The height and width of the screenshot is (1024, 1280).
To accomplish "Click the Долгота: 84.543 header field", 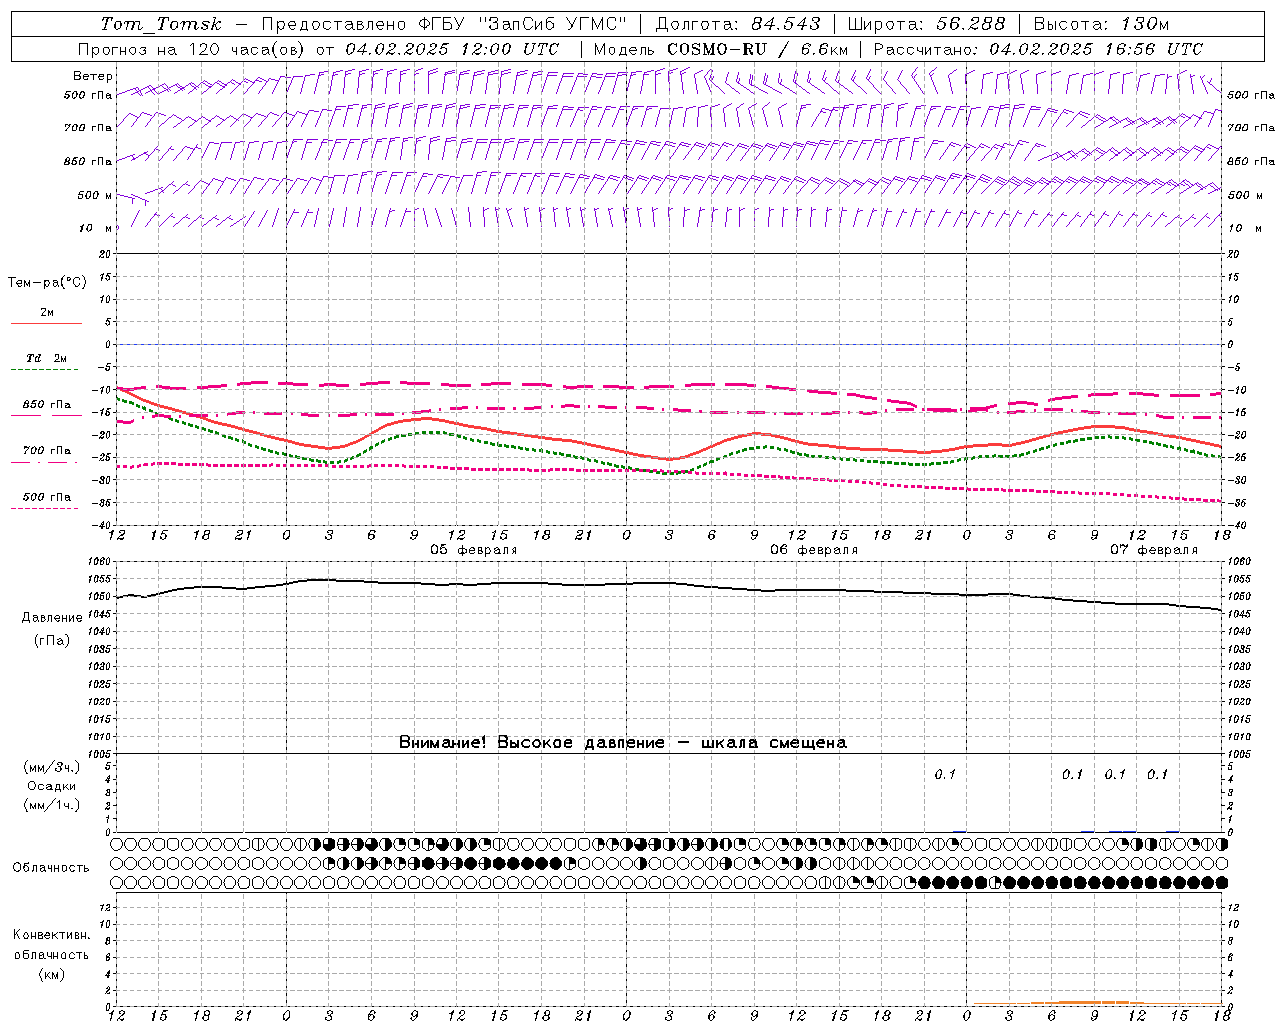I will [x=738, y=24].
